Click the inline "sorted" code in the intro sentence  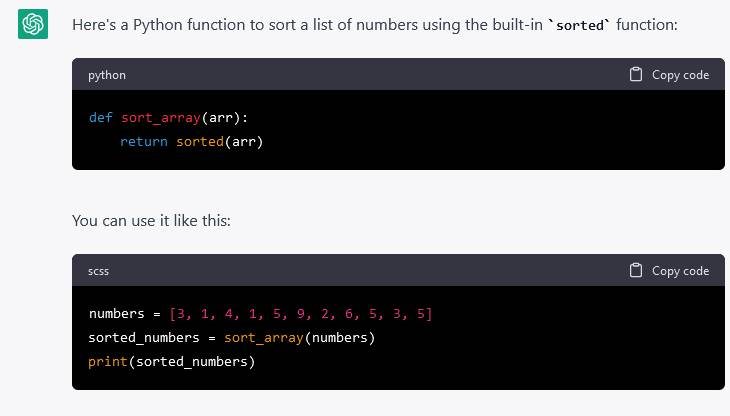coord(582,24)
